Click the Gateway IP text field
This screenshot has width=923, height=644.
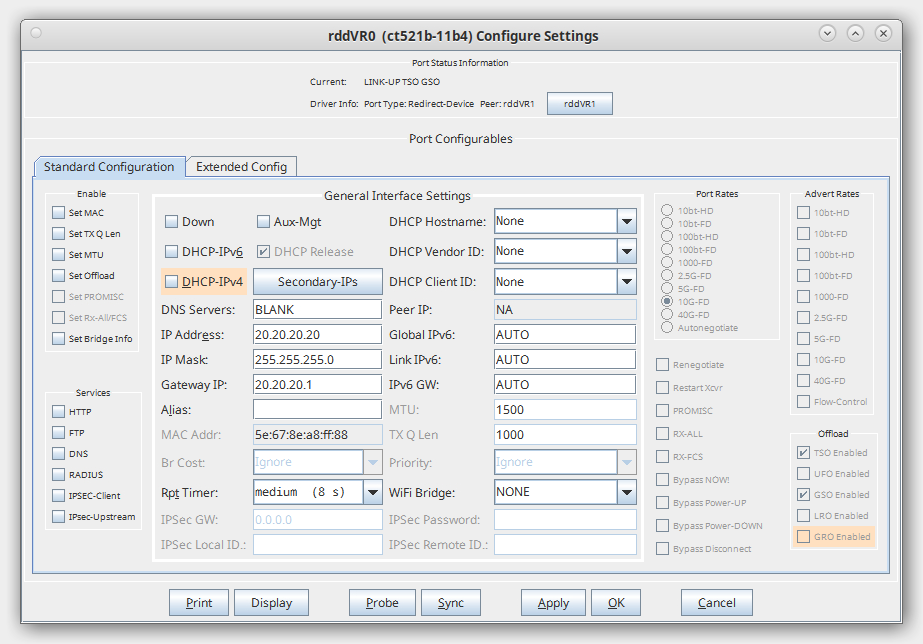coord(317,384)
